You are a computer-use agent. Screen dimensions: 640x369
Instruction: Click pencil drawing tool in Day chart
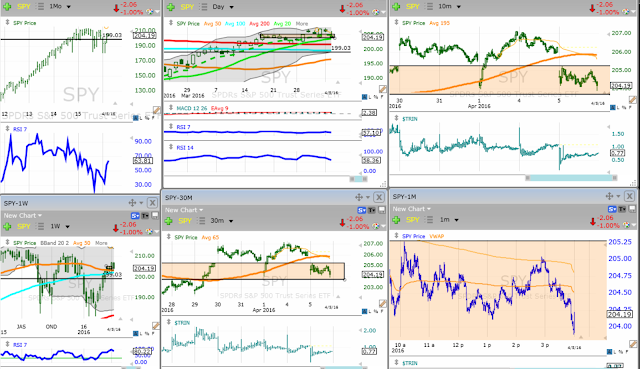tap(382, 89)
